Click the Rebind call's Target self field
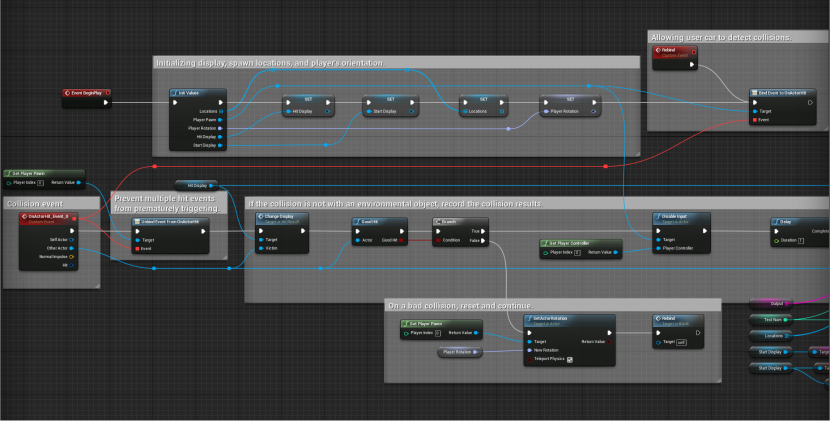The height and width of the screenshot is (421, 830). tap(682, 343)
